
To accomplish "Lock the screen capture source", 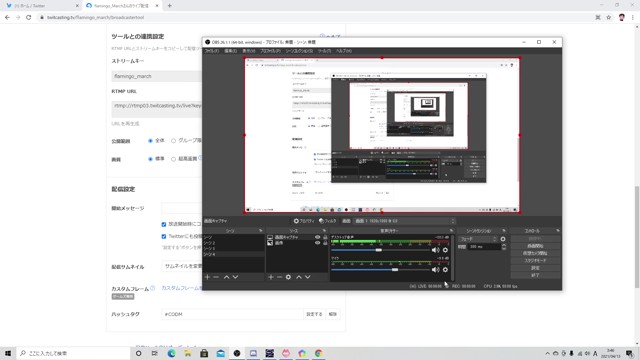I will click(325, 237).
